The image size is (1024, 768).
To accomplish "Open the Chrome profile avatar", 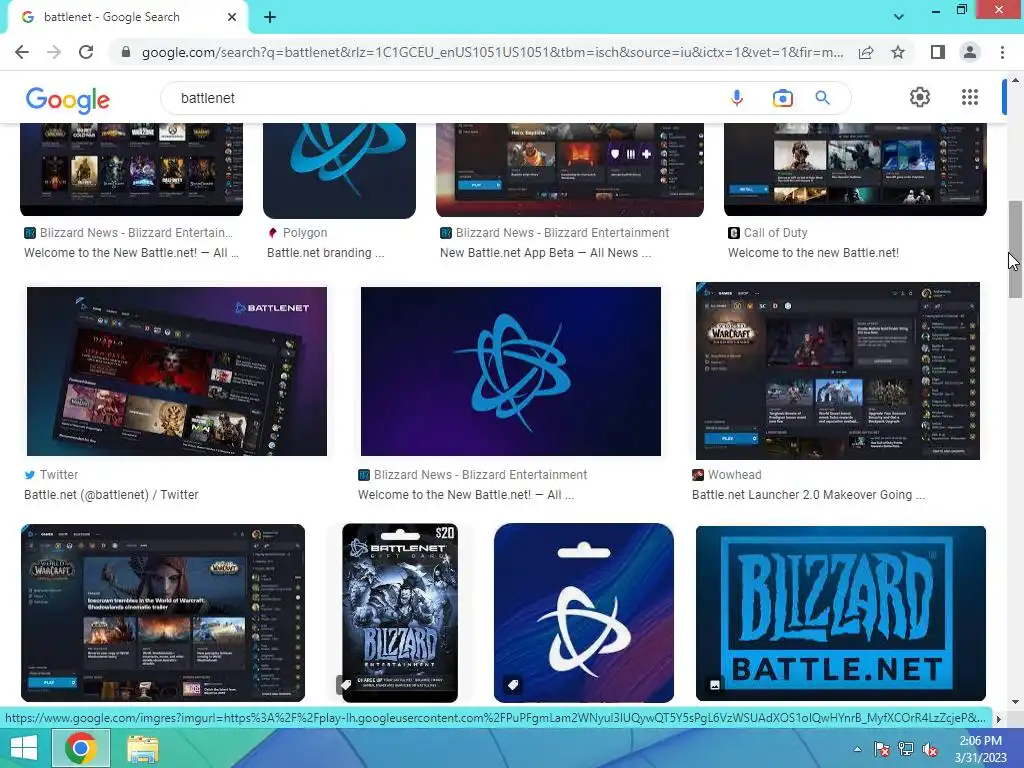I will 970,52.
